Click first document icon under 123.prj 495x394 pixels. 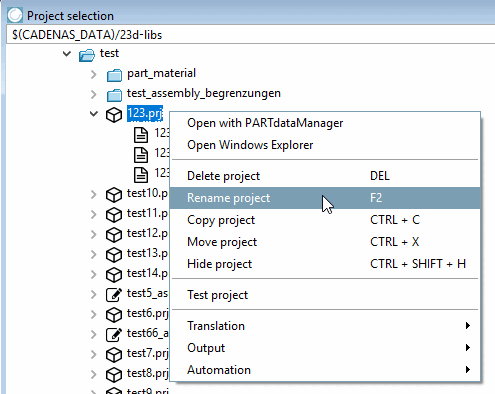(141, 135)
